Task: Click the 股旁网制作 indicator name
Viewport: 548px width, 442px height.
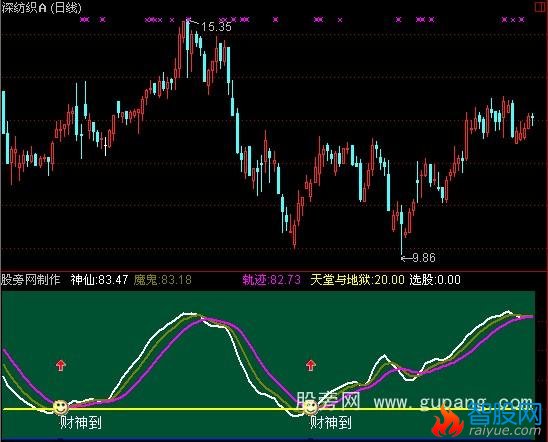Action: pyautogui.click(x=31, y=280)
